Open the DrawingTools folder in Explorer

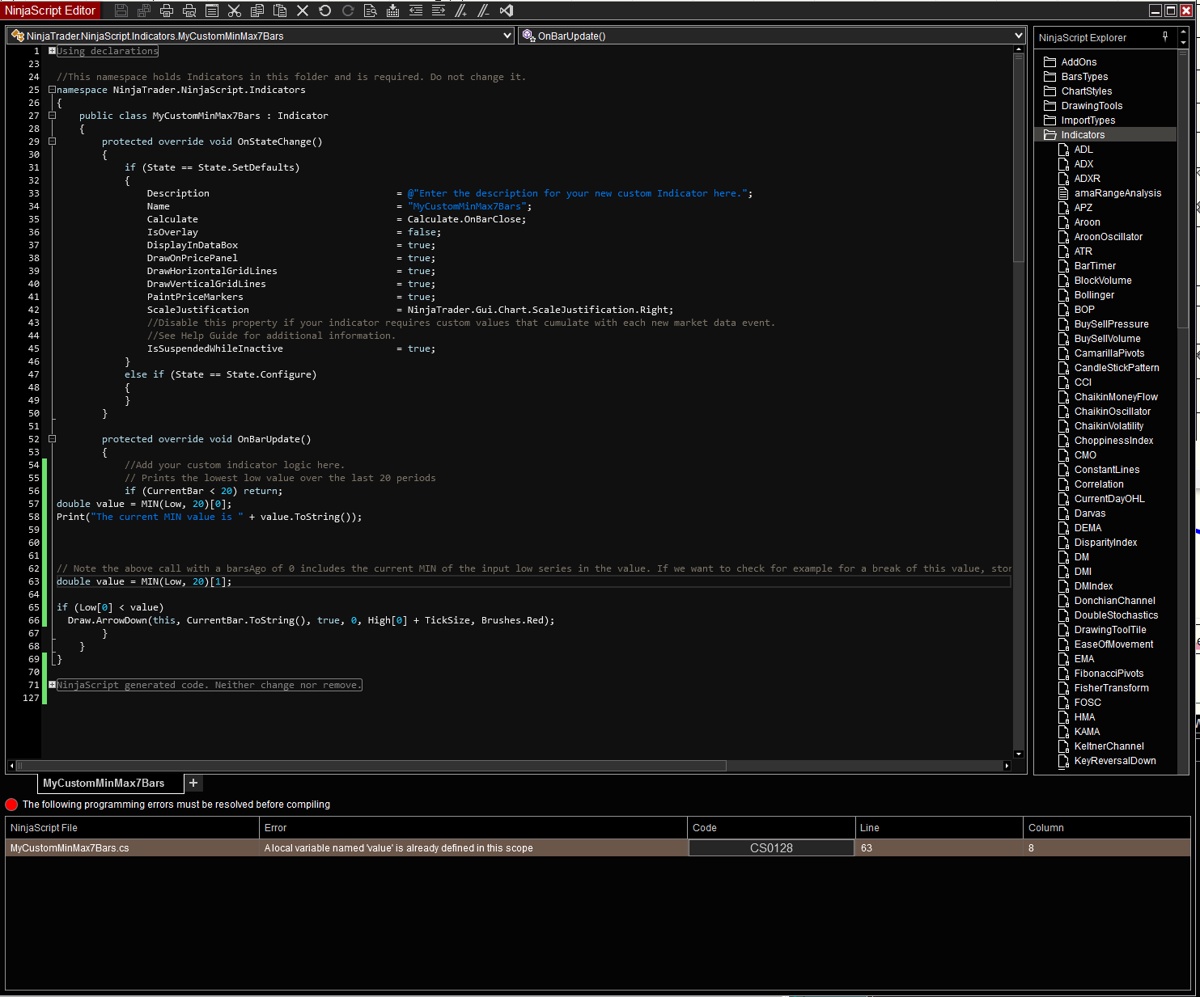point(1091,106)
